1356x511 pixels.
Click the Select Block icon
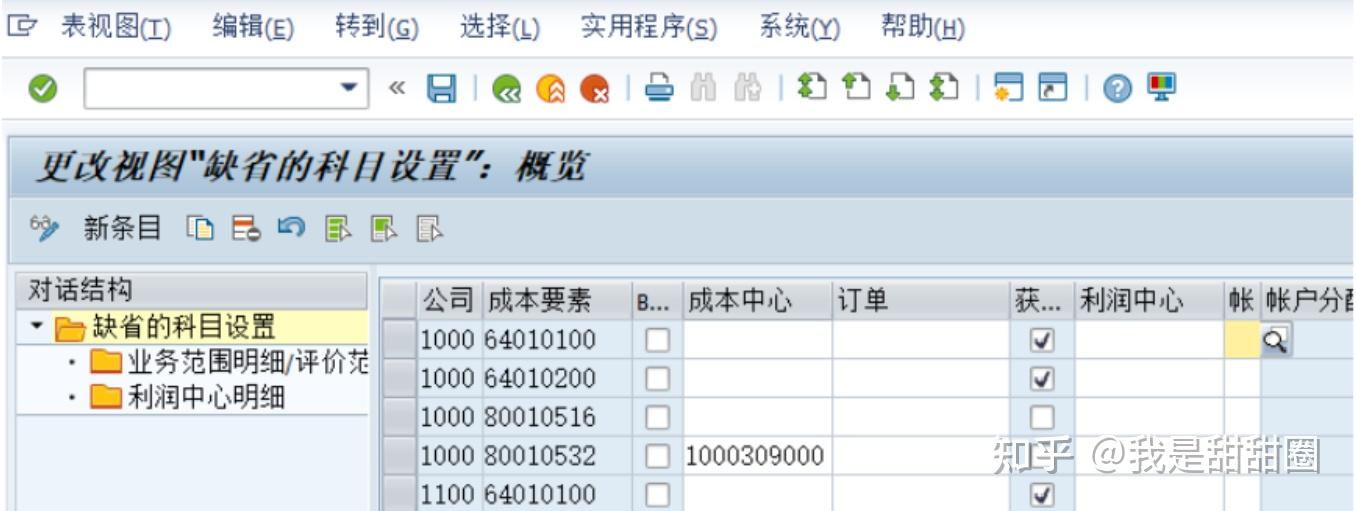[x=383, y=229]
